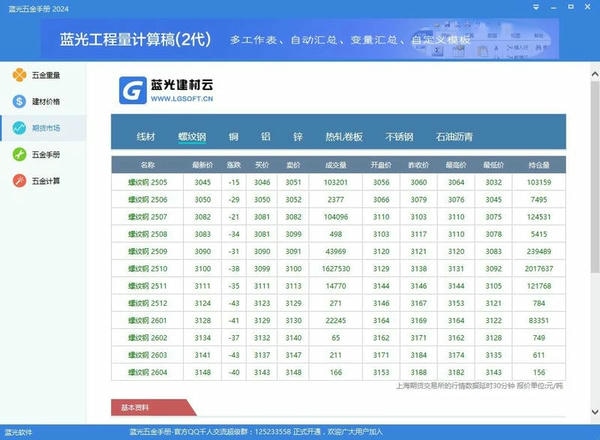Switch to the 铝 tab
The width and height of the screenshot is (600, 440).
point(266,137)
